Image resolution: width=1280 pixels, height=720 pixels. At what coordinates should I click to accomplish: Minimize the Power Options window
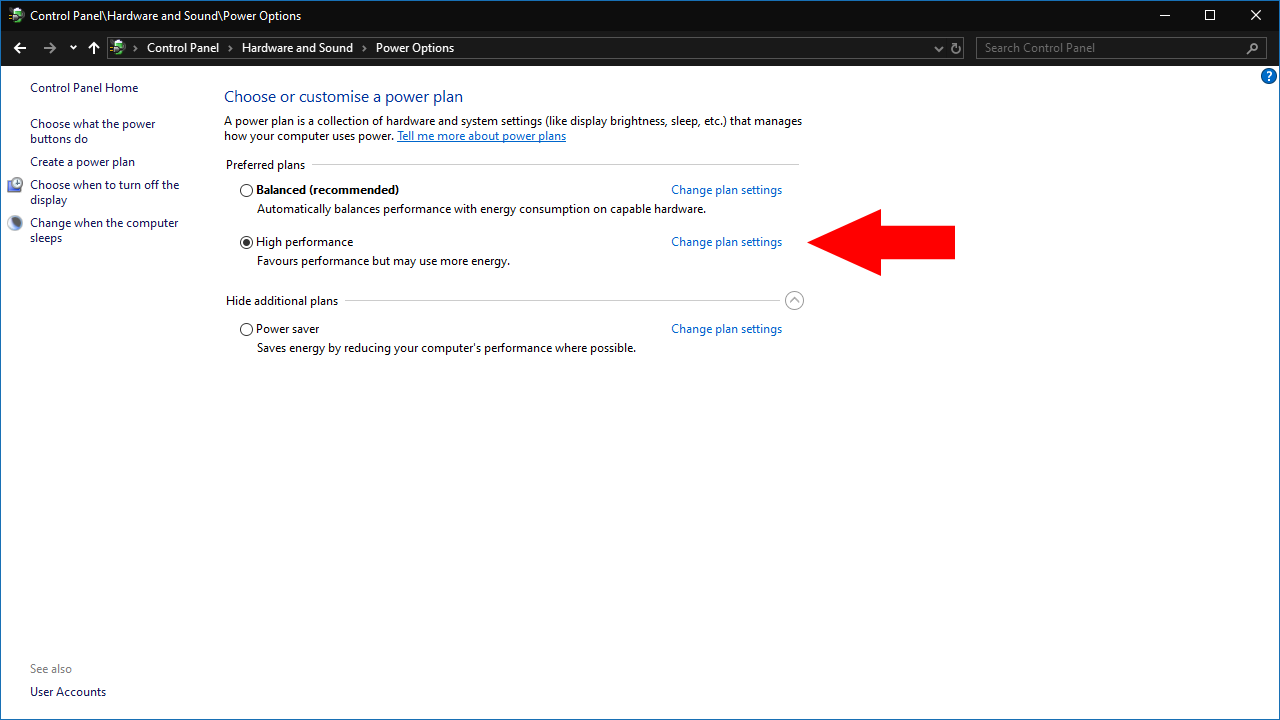pos(1164,15)
